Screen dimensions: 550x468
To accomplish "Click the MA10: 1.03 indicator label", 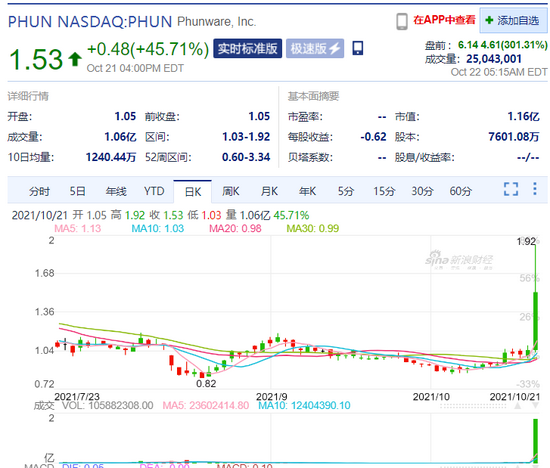I will click(157, 229).
